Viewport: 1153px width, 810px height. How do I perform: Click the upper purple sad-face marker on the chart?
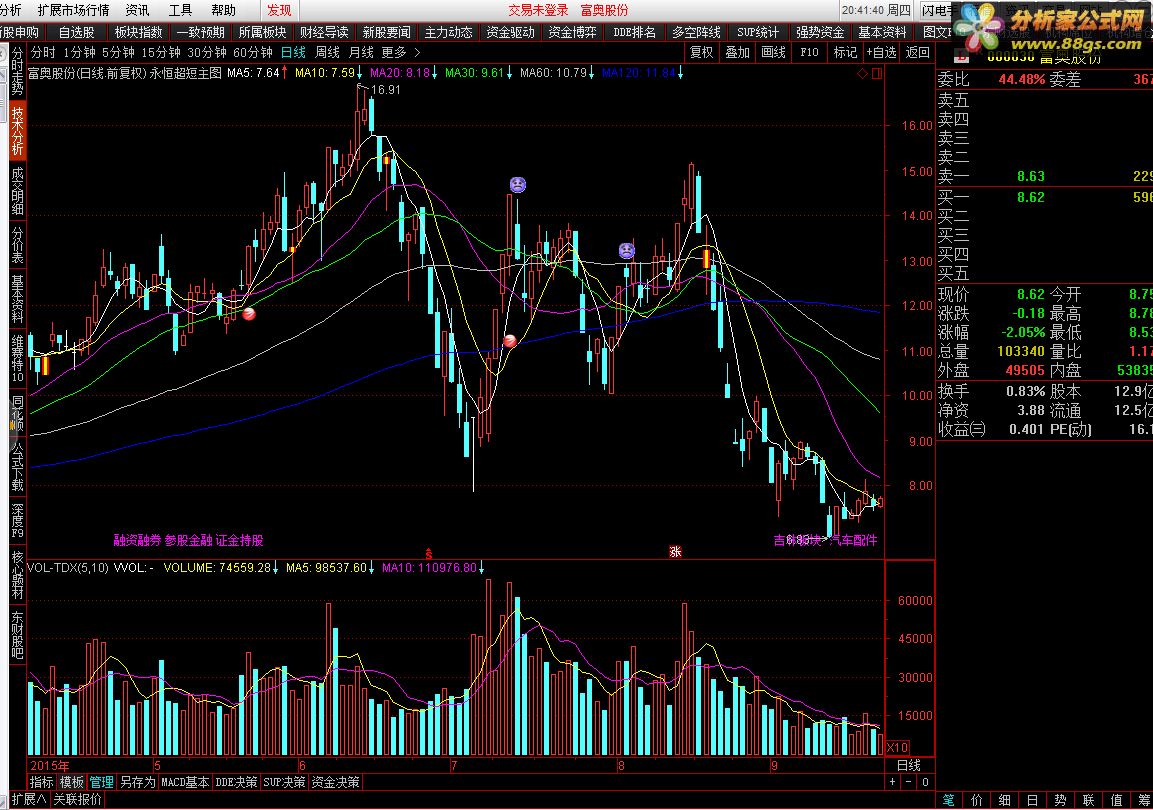(x=518, y=184)
